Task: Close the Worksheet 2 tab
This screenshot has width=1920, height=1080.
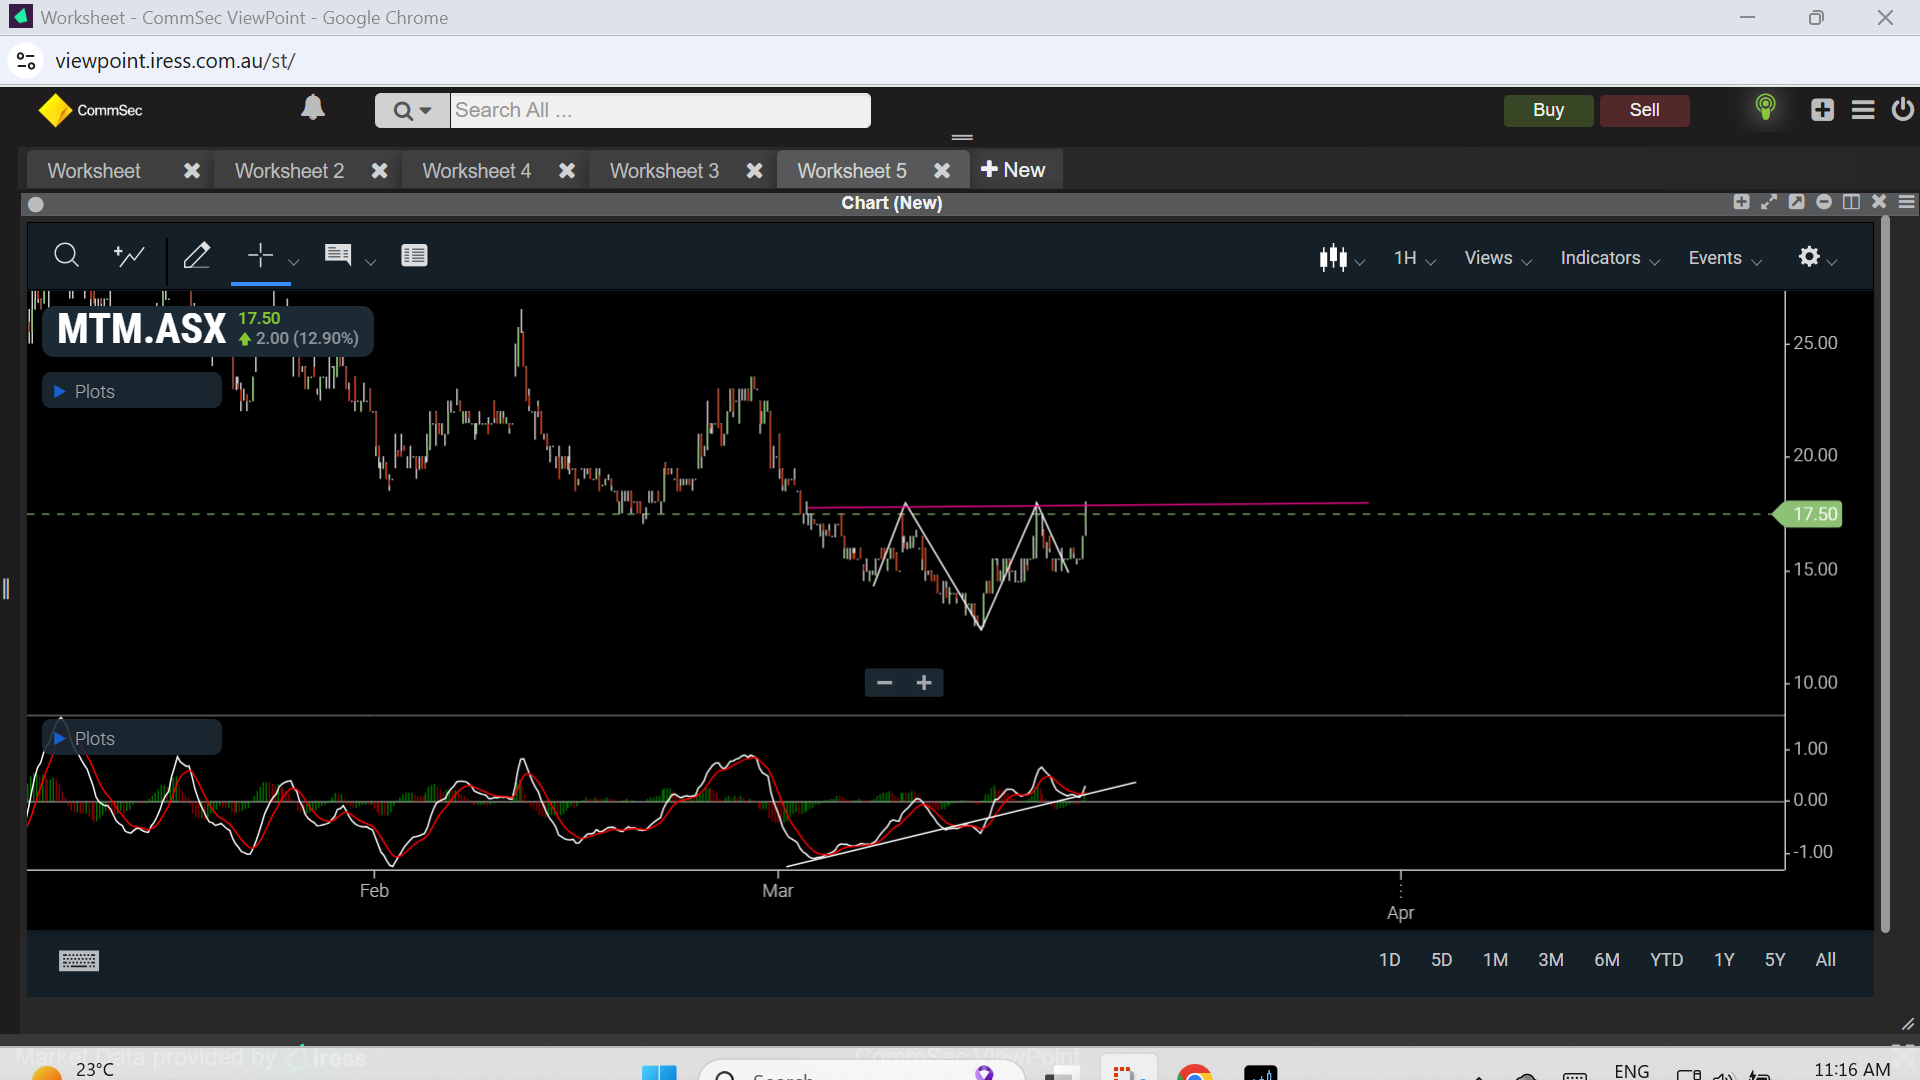Action: click(380, 171)
